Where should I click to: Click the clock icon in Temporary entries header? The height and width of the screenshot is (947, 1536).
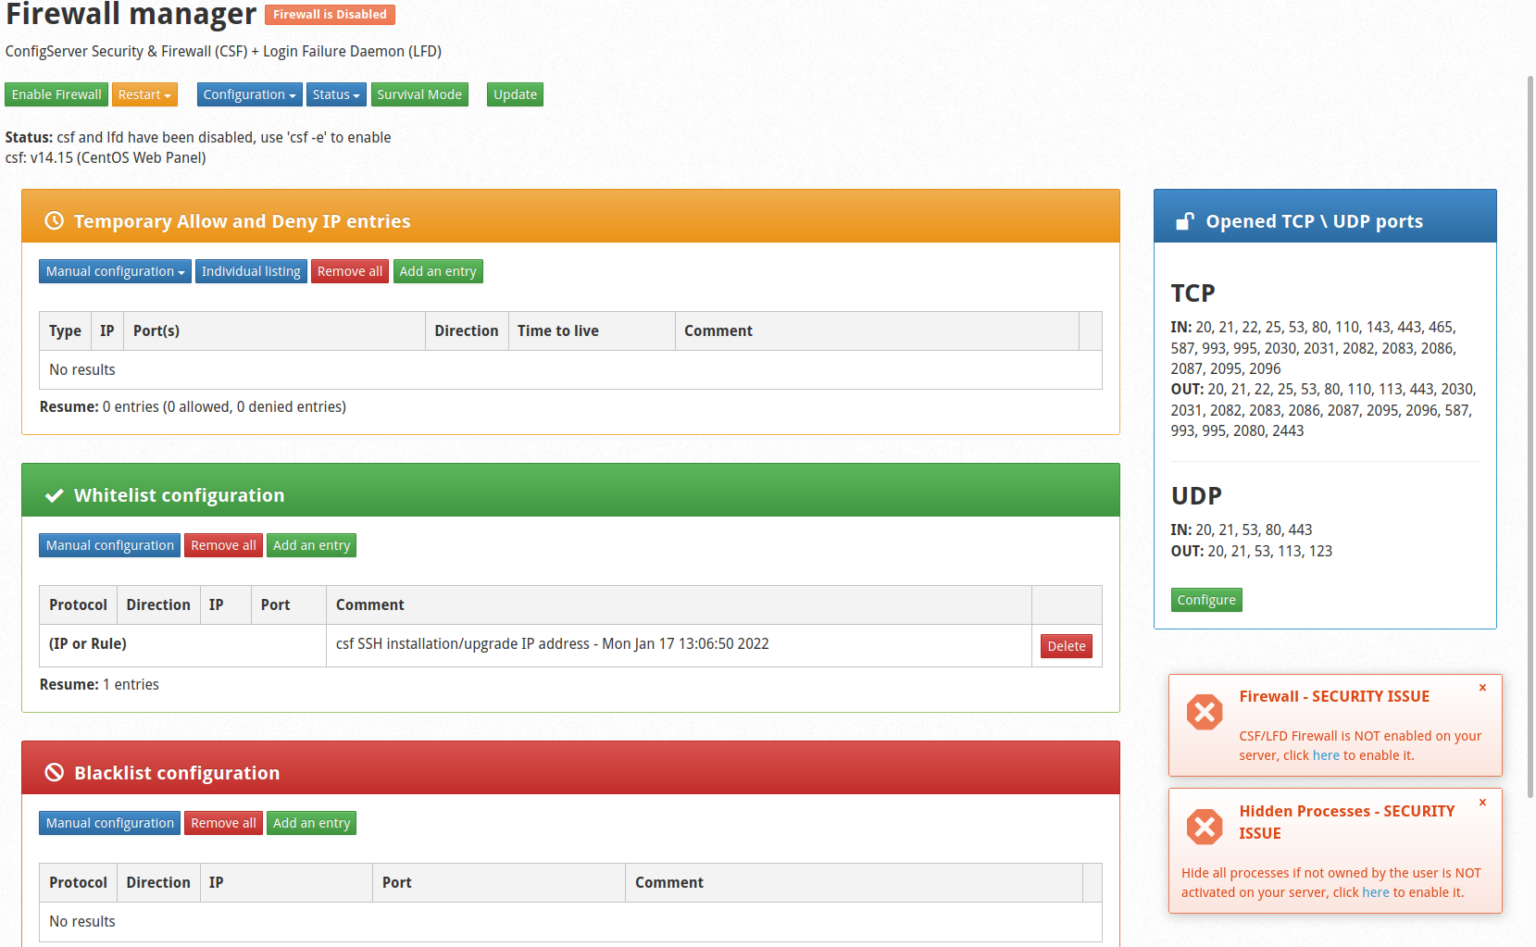click(x=54, y=221)
